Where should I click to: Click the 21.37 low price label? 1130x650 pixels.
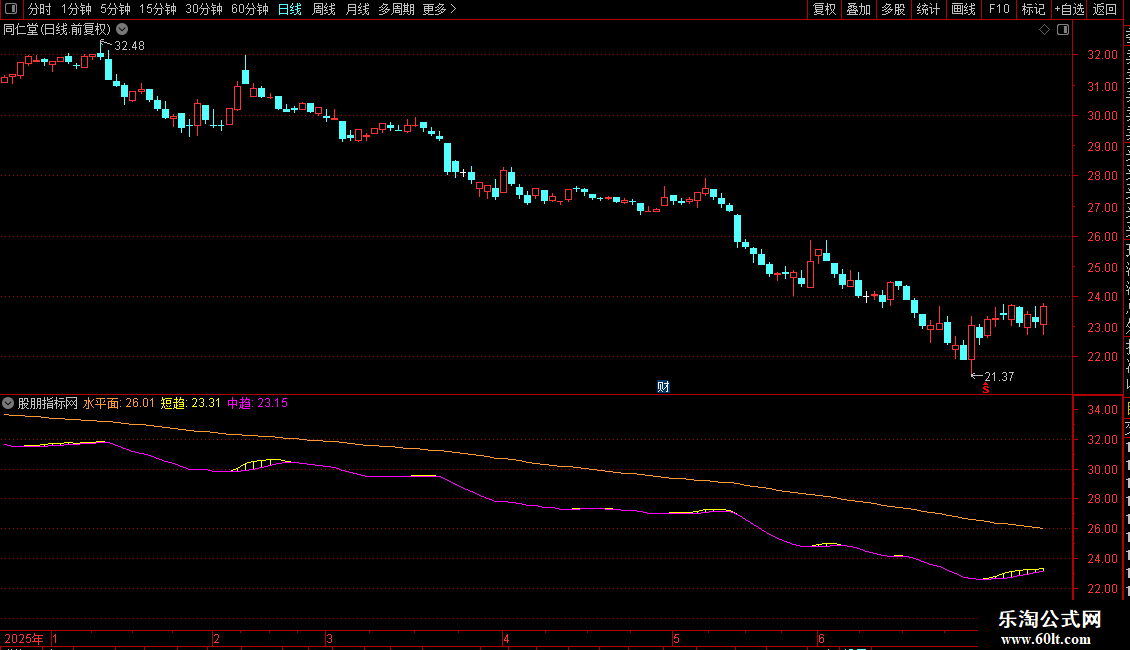[999, 377]
